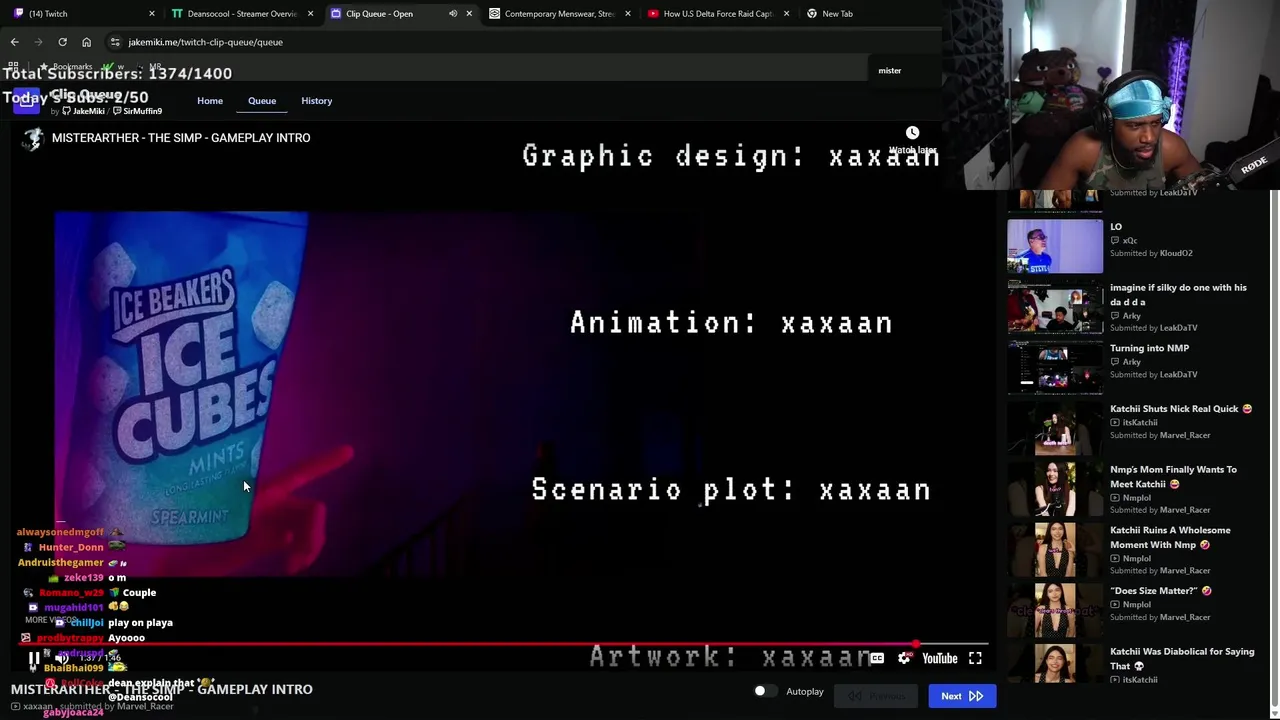This screenshot has width=1280, height=720.
Task: Open SirMuffin9 Twitch link
Action: [137, 111]
